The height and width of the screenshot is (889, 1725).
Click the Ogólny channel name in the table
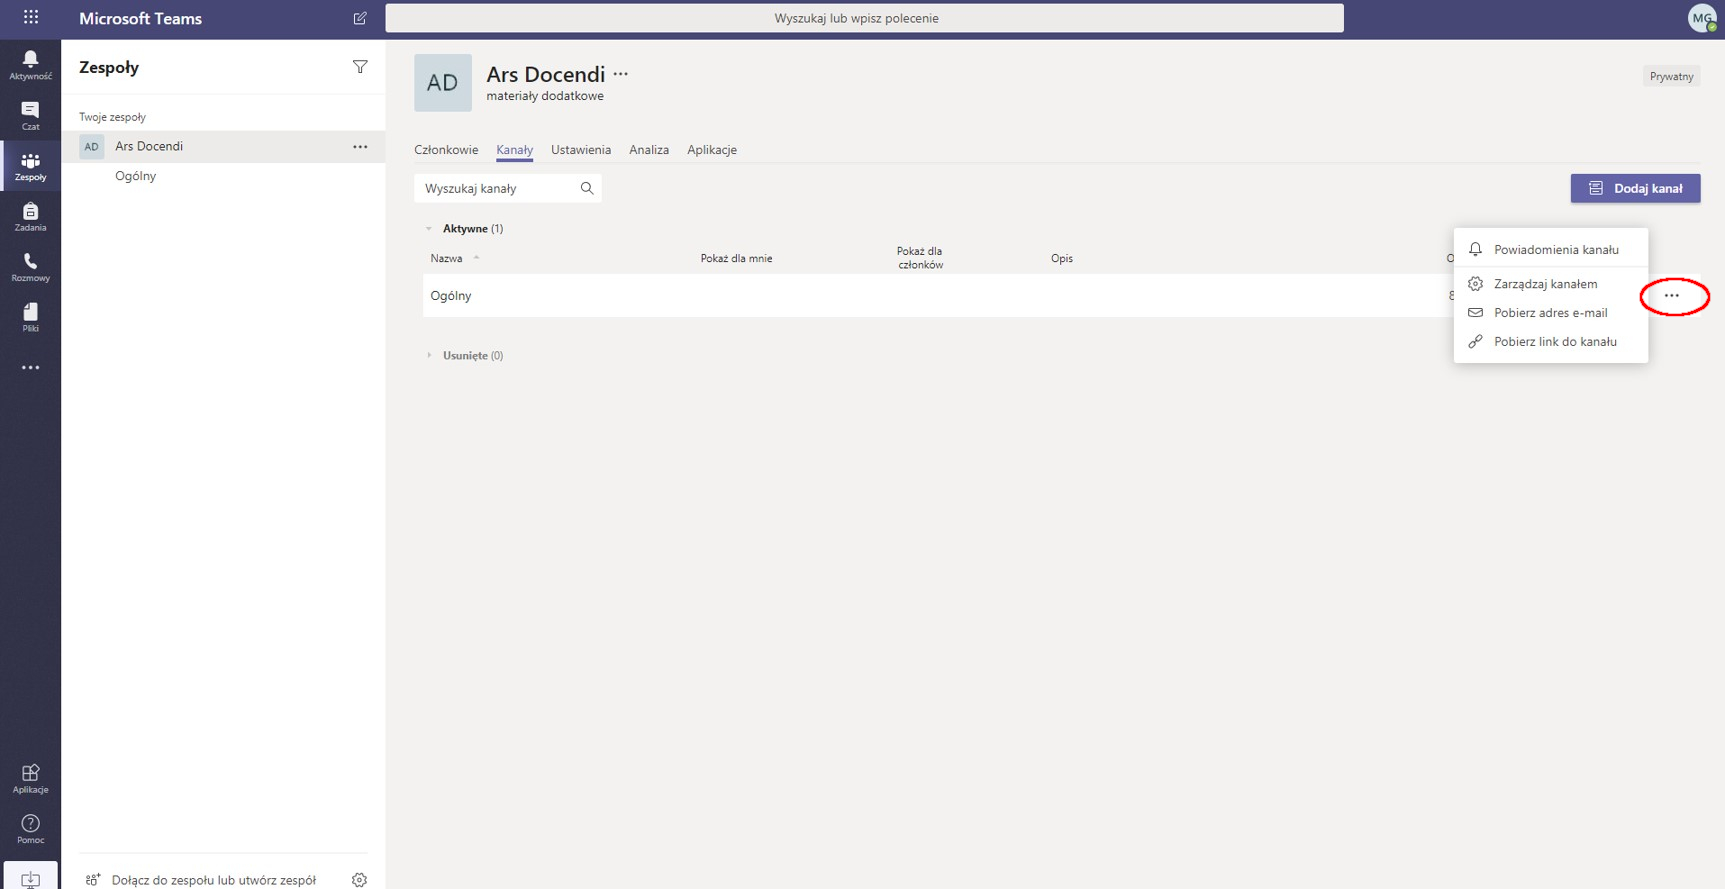click(451, 296)
